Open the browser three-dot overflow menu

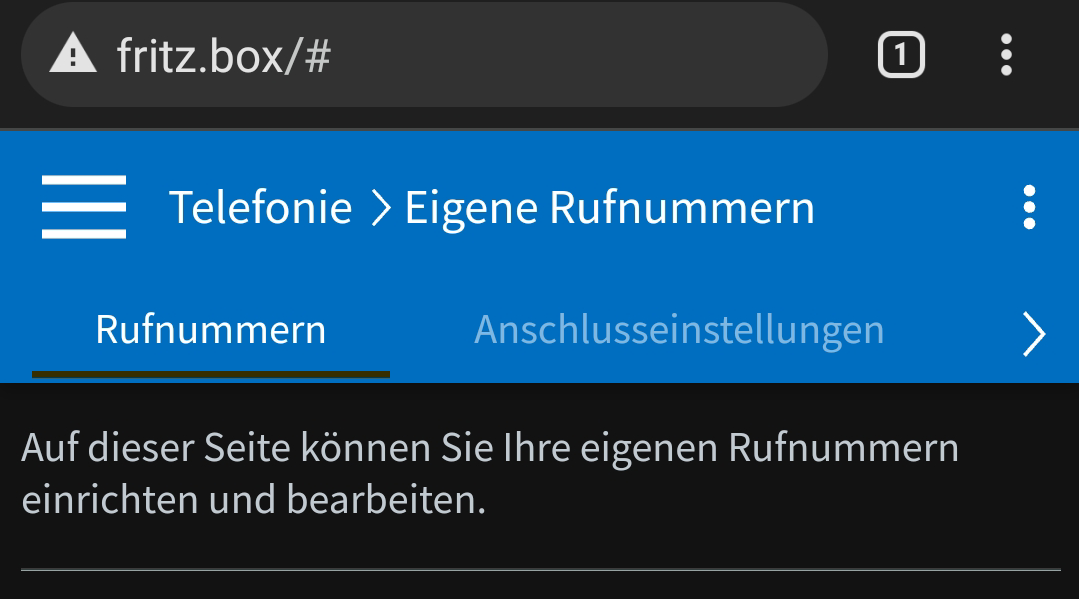pos(1006,55)
